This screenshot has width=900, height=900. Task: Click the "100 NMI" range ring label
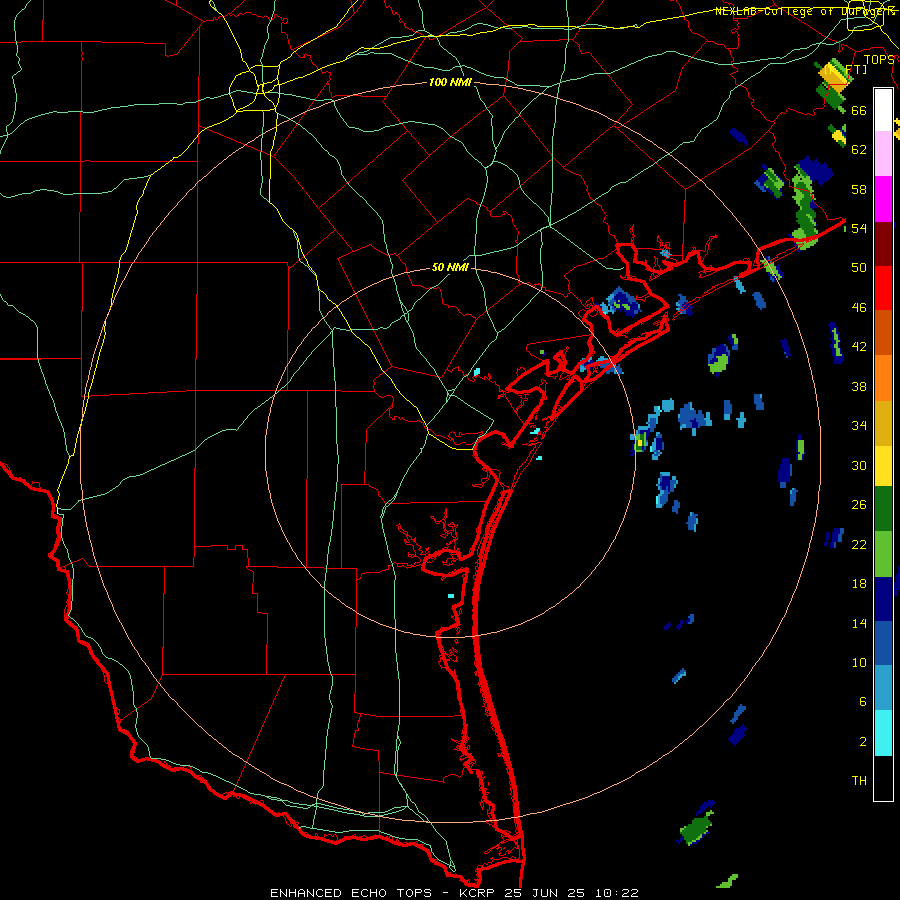(450, 83)
